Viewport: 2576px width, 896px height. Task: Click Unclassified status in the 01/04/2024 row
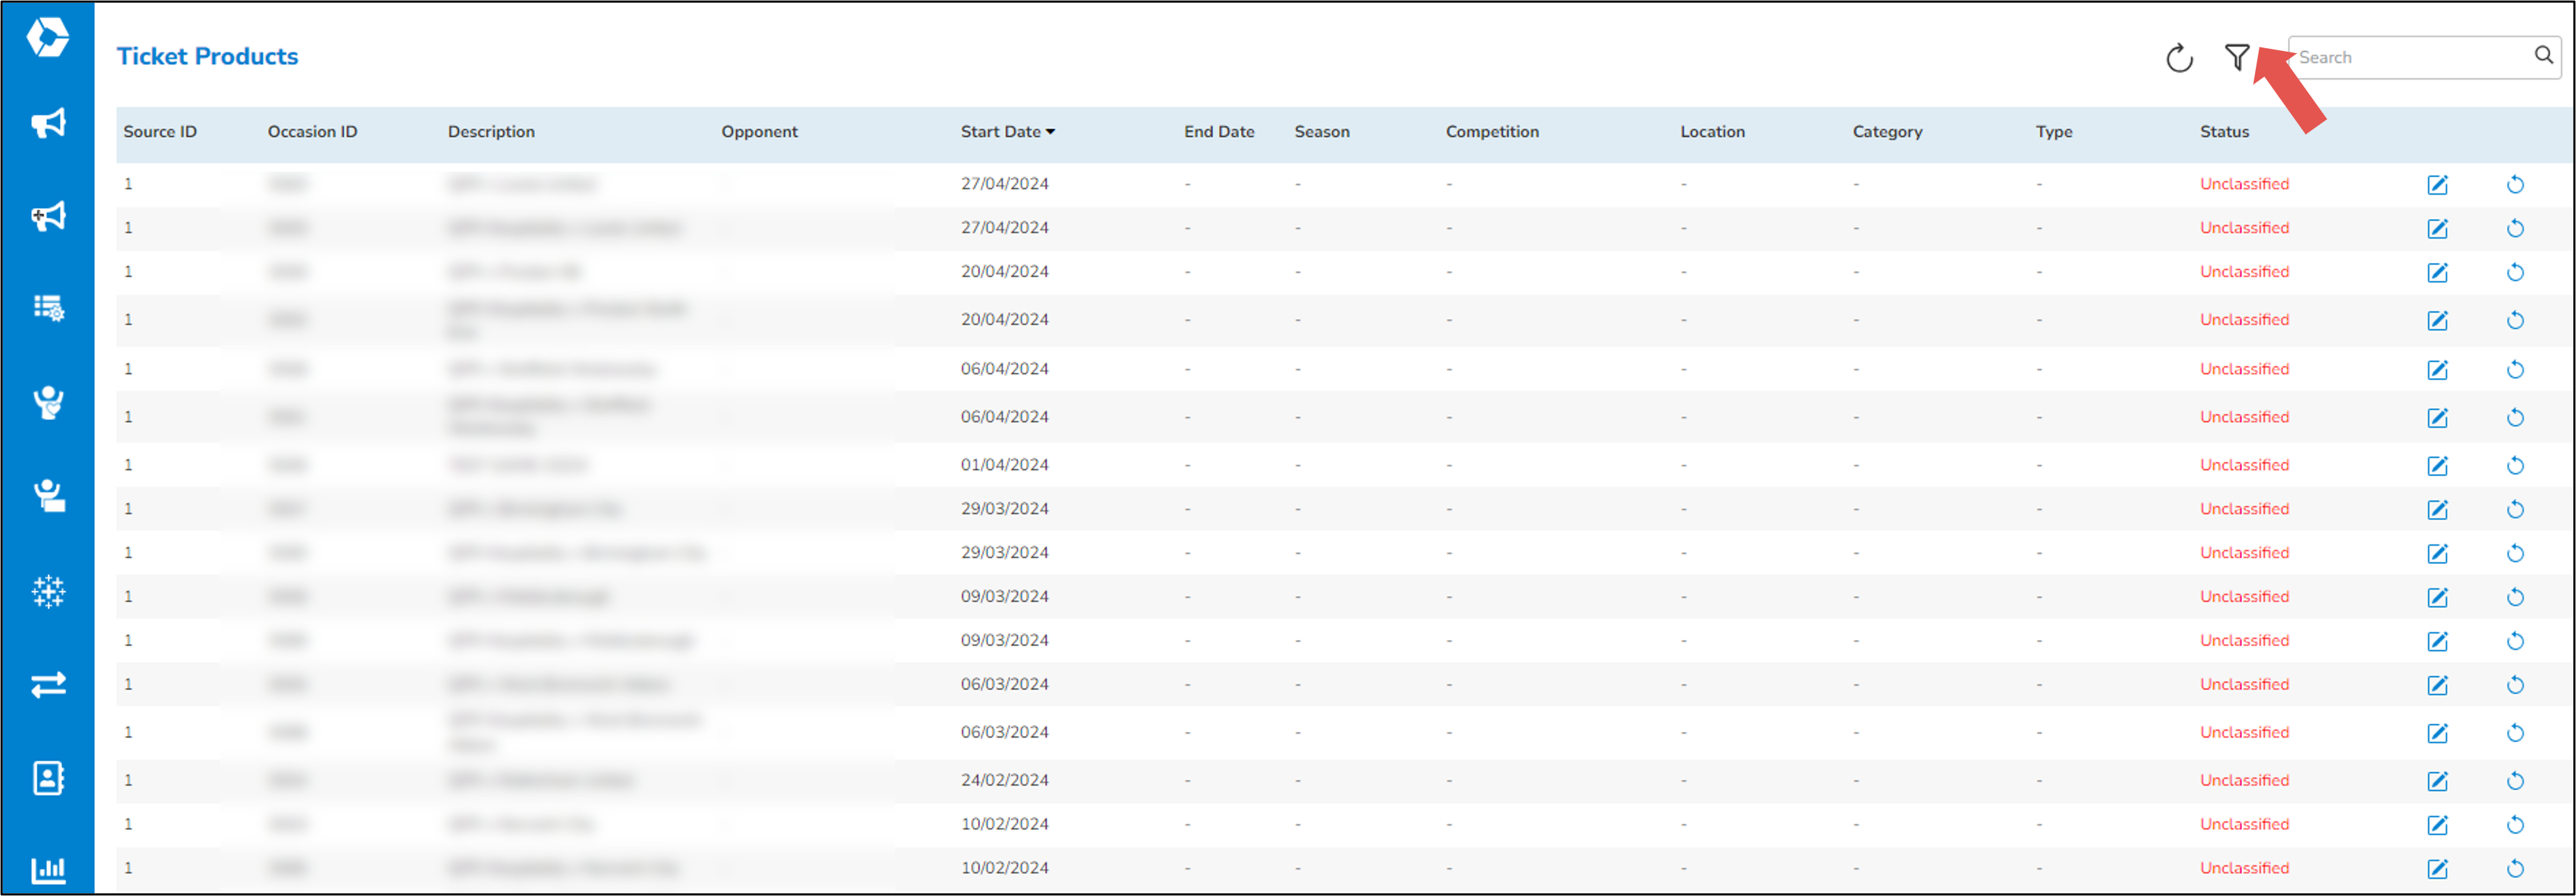[x=2244, y=465]
